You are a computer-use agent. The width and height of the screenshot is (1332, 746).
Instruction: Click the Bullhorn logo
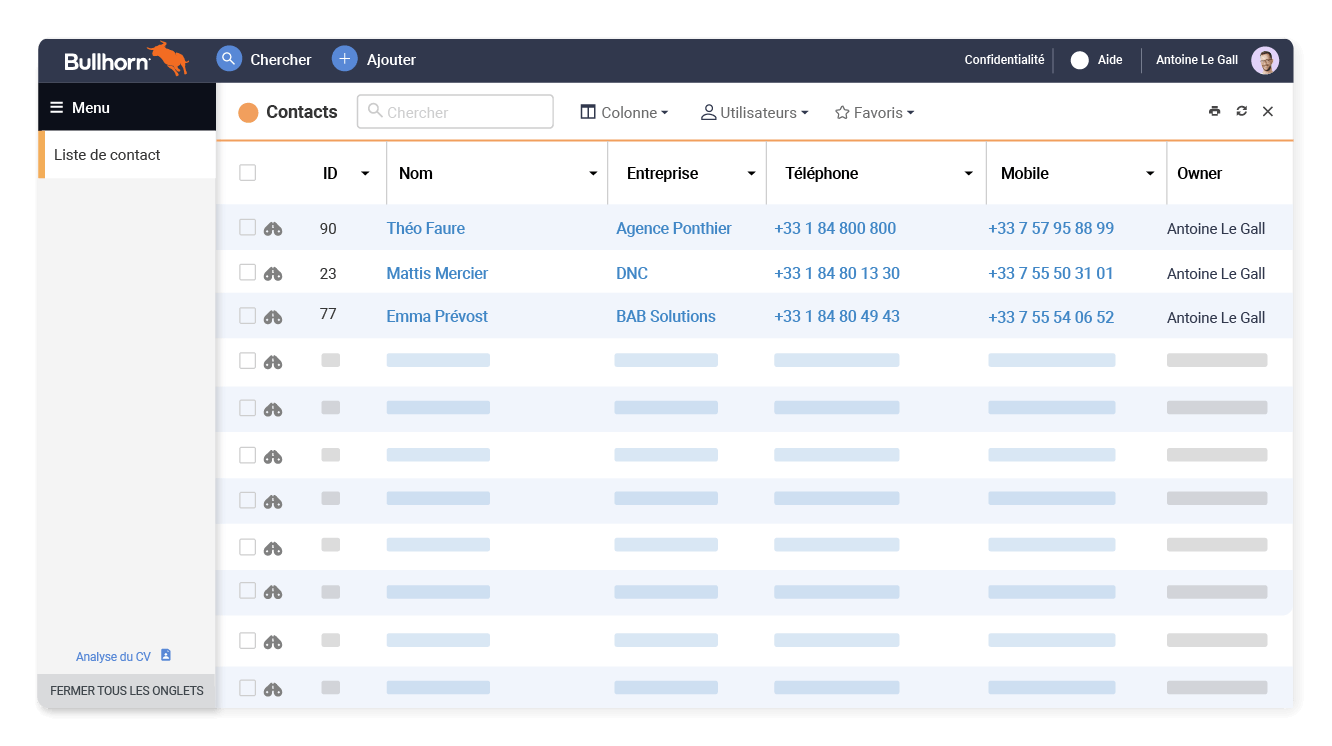click(x=125, y=60)
